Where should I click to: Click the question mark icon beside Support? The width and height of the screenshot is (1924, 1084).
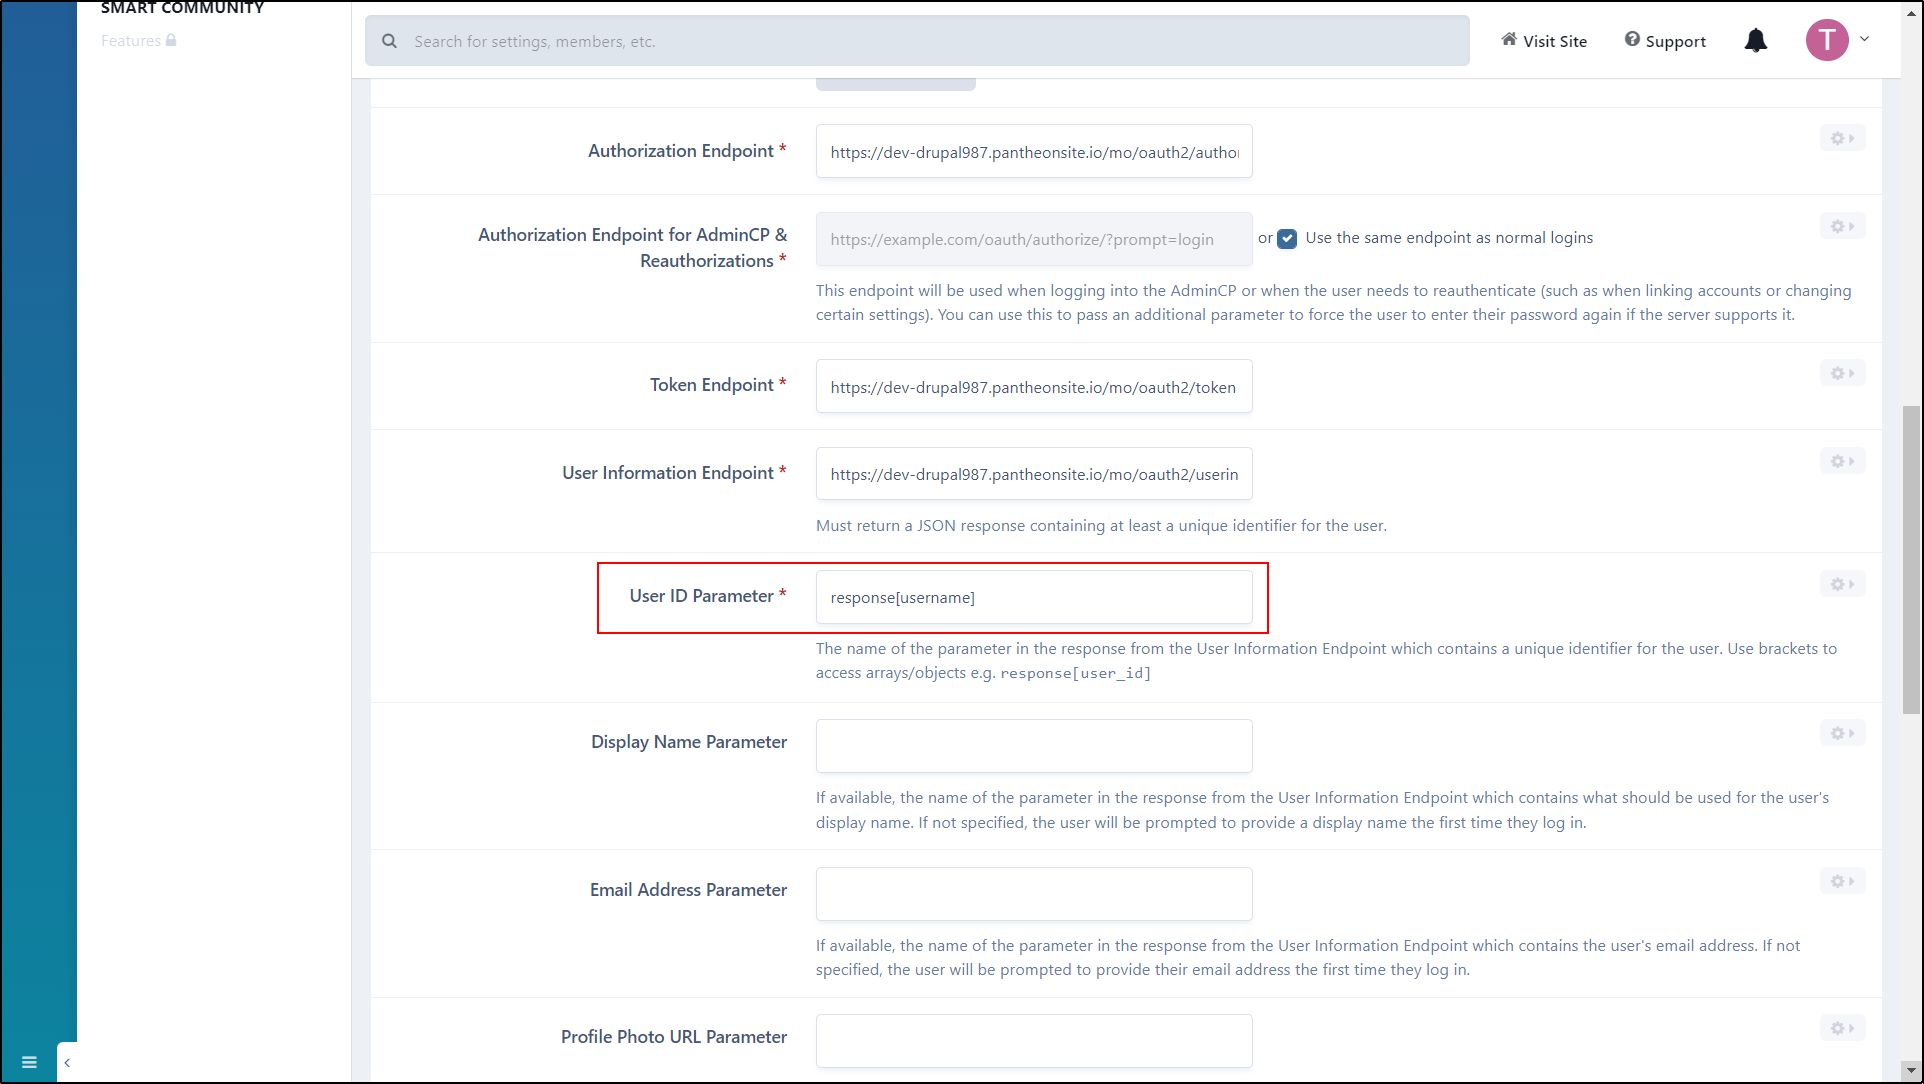(x=1631, y=40)
